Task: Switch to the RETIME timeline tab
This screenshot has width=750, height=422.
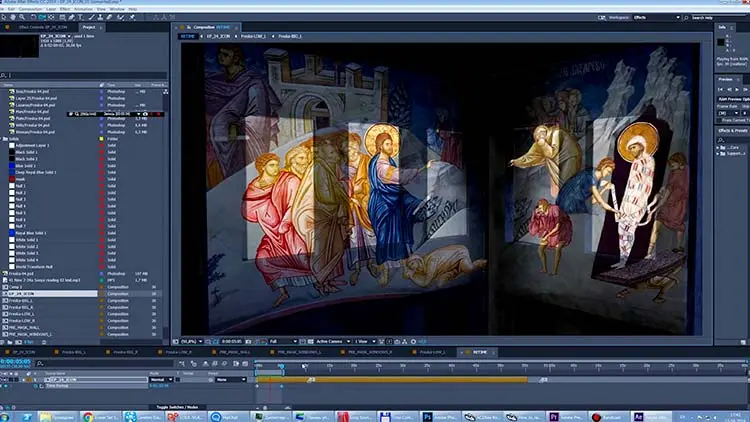Action: tap(479, 352)
